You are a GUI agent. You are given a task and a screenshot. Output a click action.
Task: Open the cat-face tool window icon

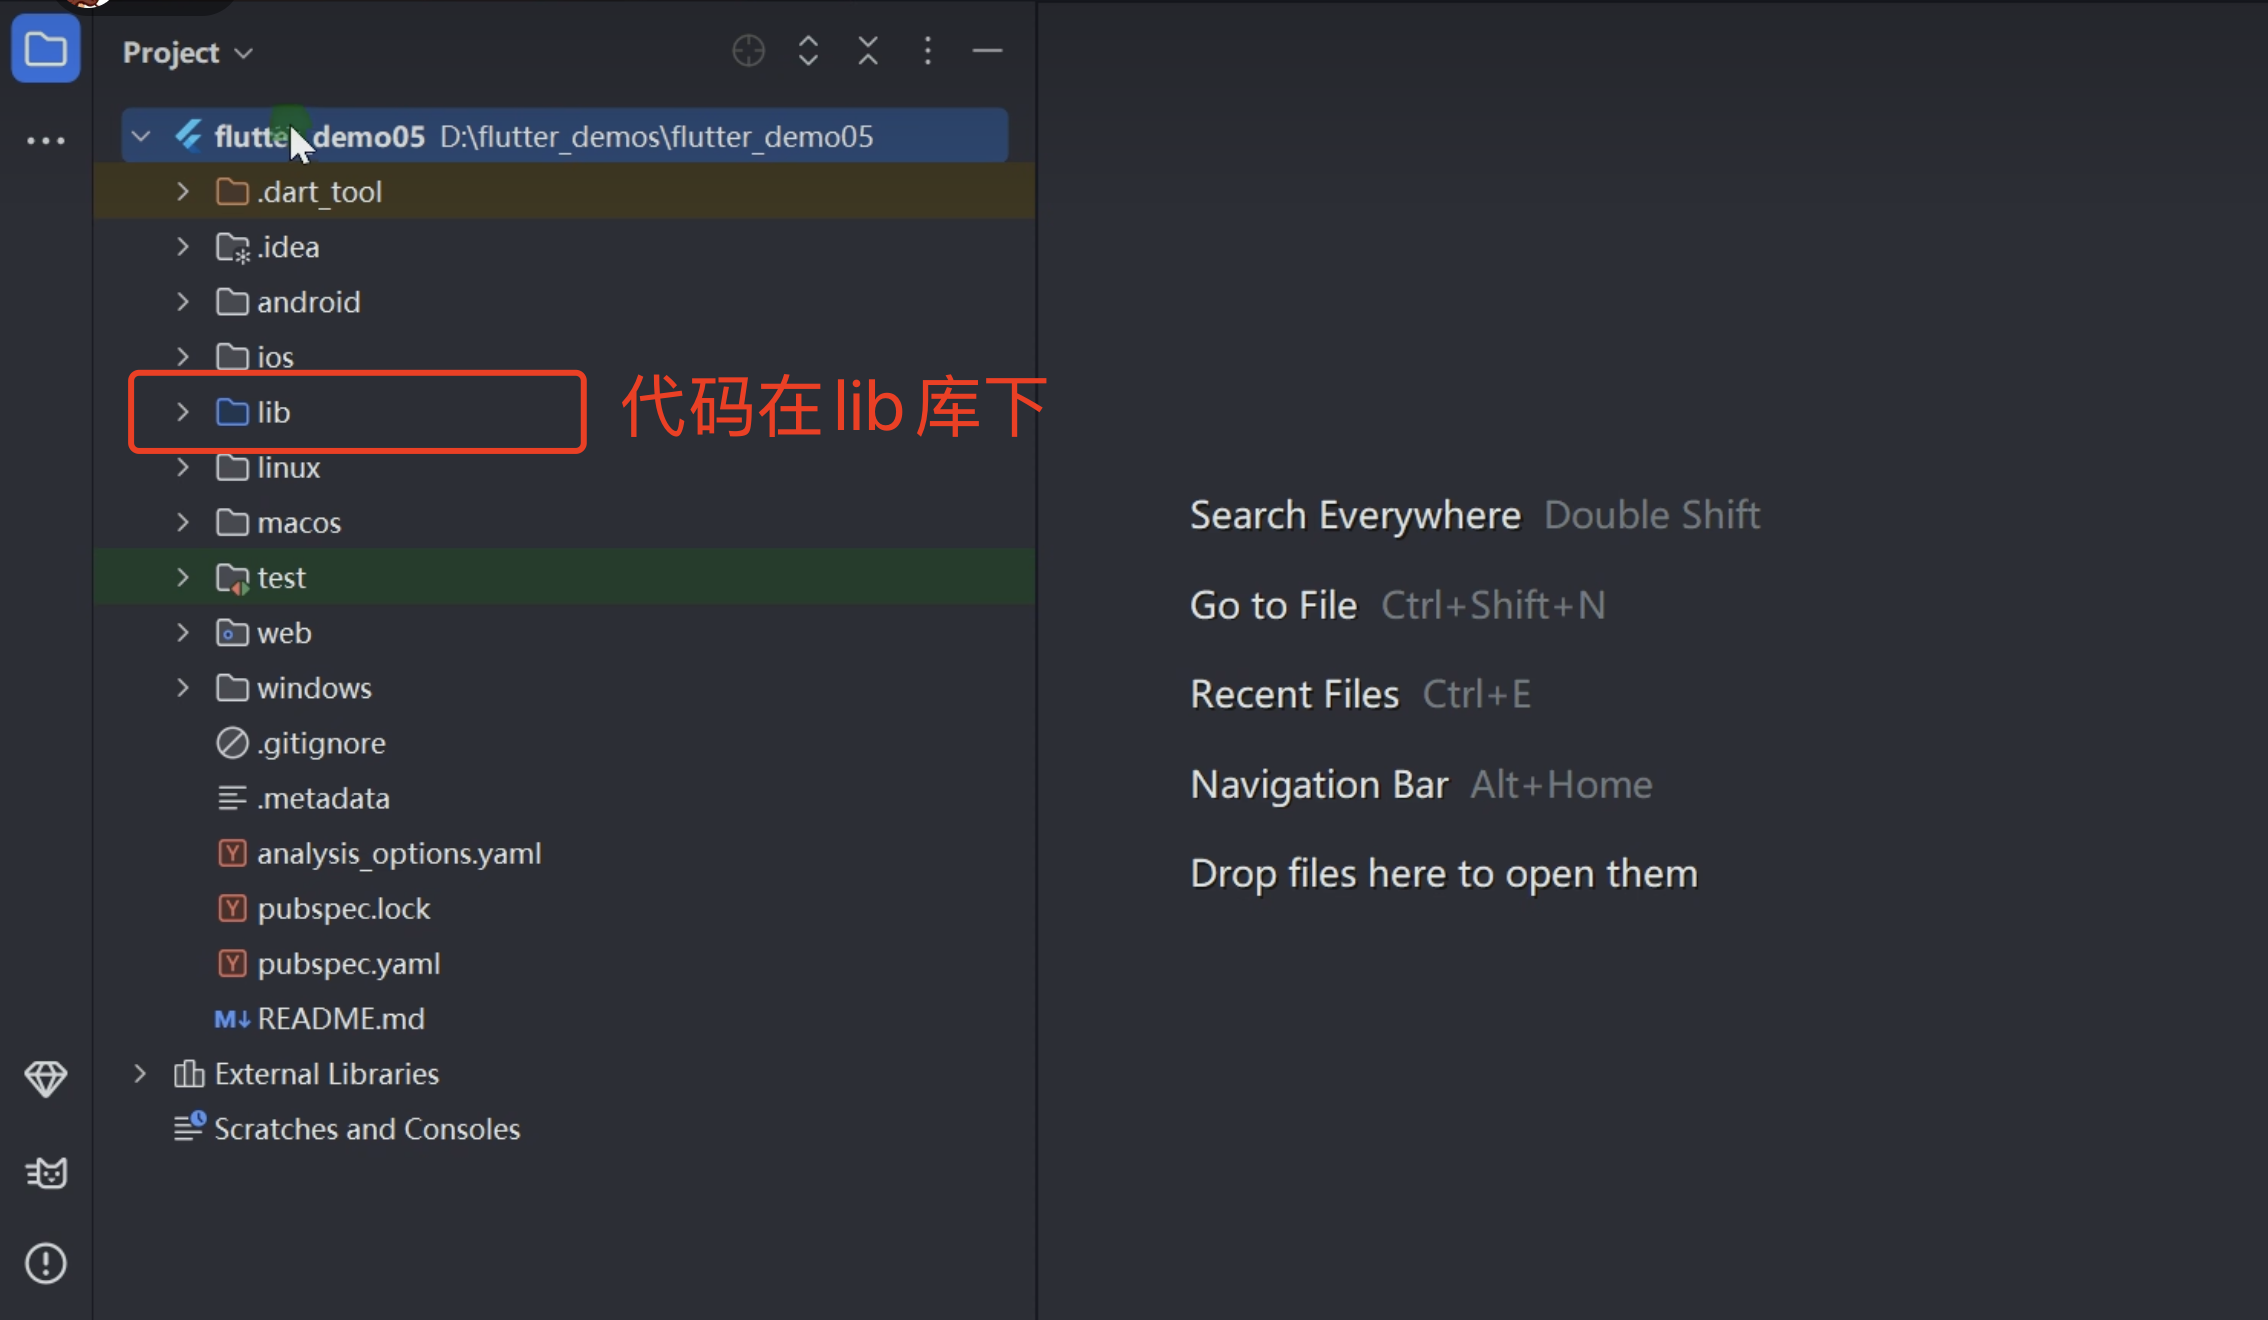[x=46, y=1172]
